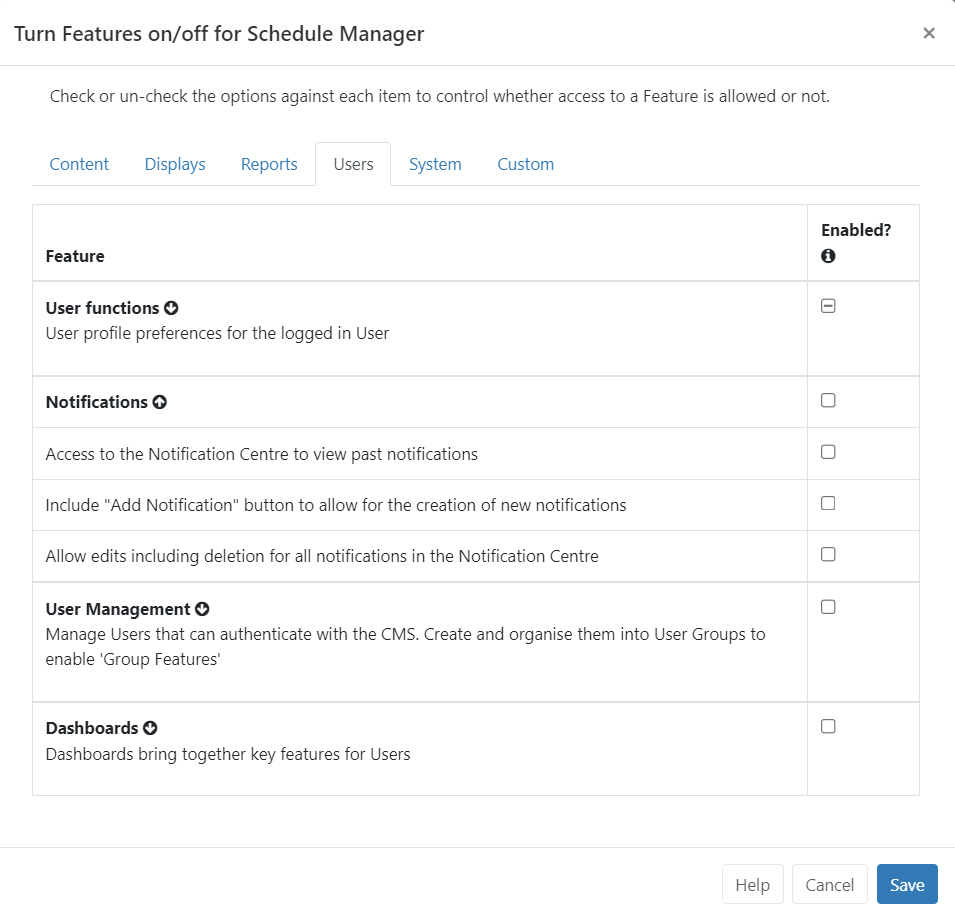Viewport: 955px width, 913px height.
Task: Check the Dashboards feature checkbox
Action: [x=828, y=727]
